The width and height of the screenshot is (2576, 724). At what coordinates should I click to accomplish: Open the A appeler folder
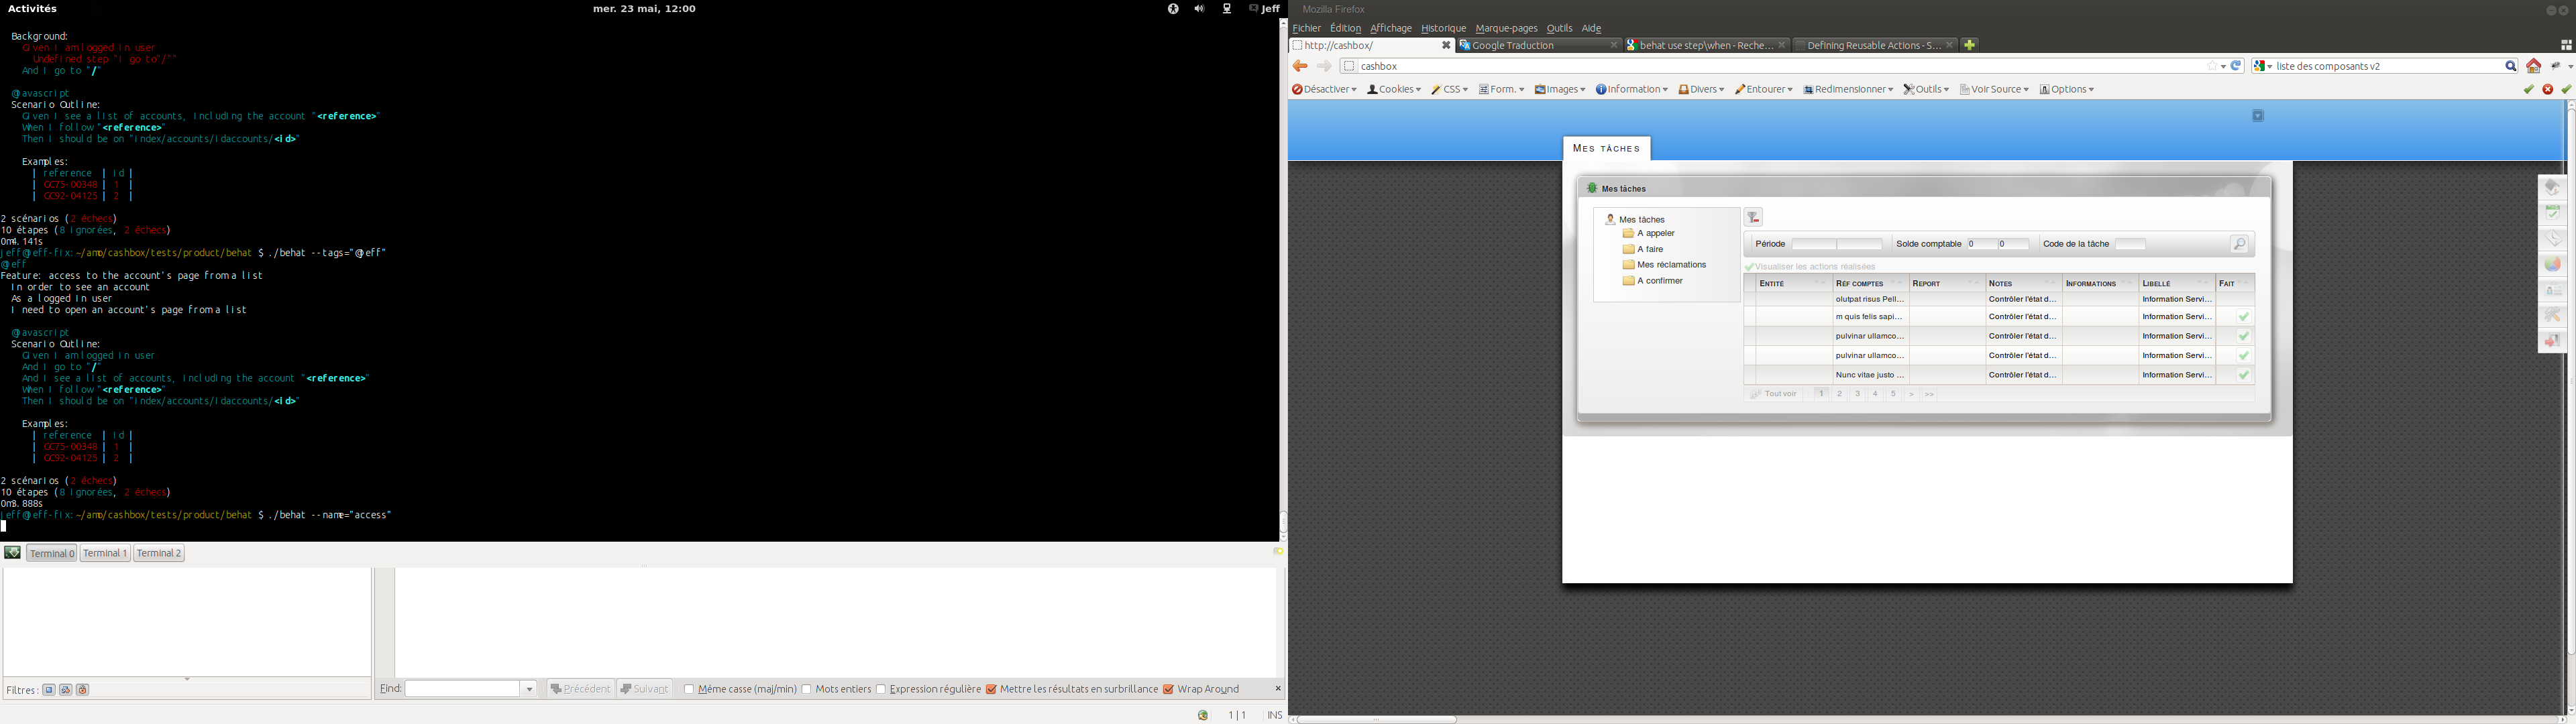pos(1648,234)
